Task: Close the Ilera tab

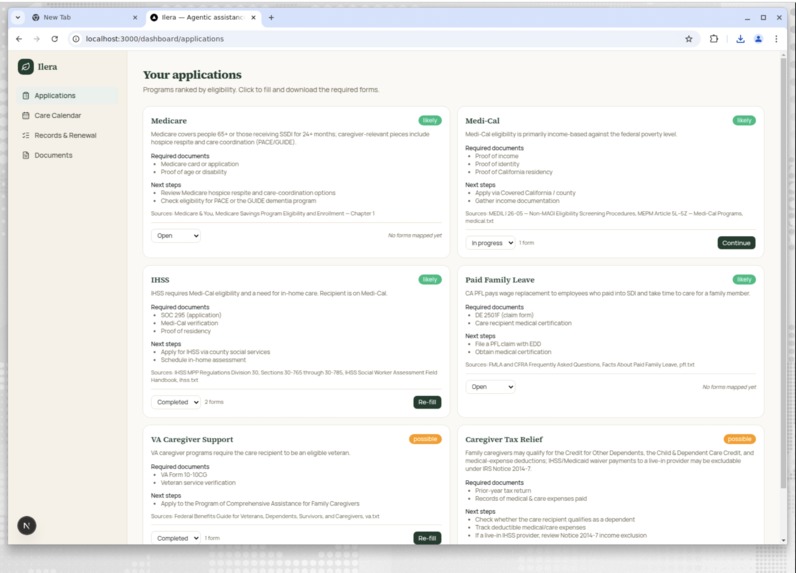Action: coord(253,17)
